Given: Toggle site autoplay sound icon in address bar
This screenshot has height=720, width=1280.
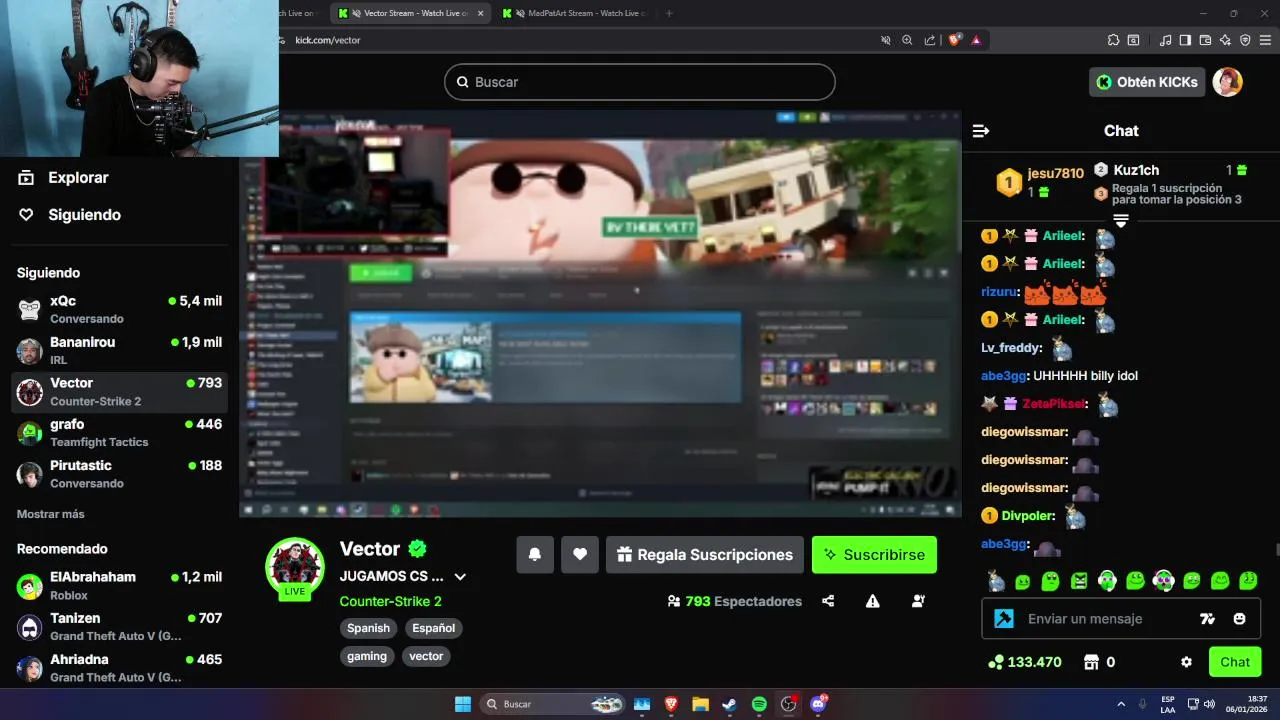Looking at the screenshot, I should coord(886,40).
